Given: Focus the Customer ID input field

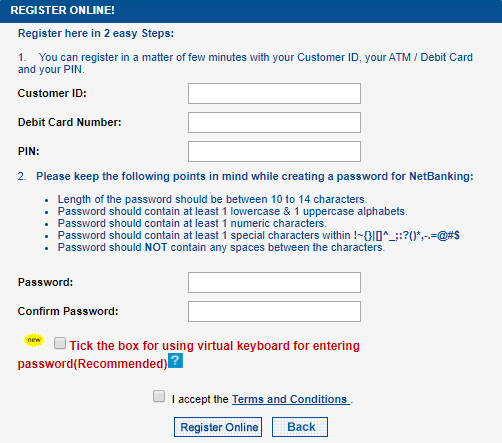Looking at the screenshot, I should pos(274,94).
